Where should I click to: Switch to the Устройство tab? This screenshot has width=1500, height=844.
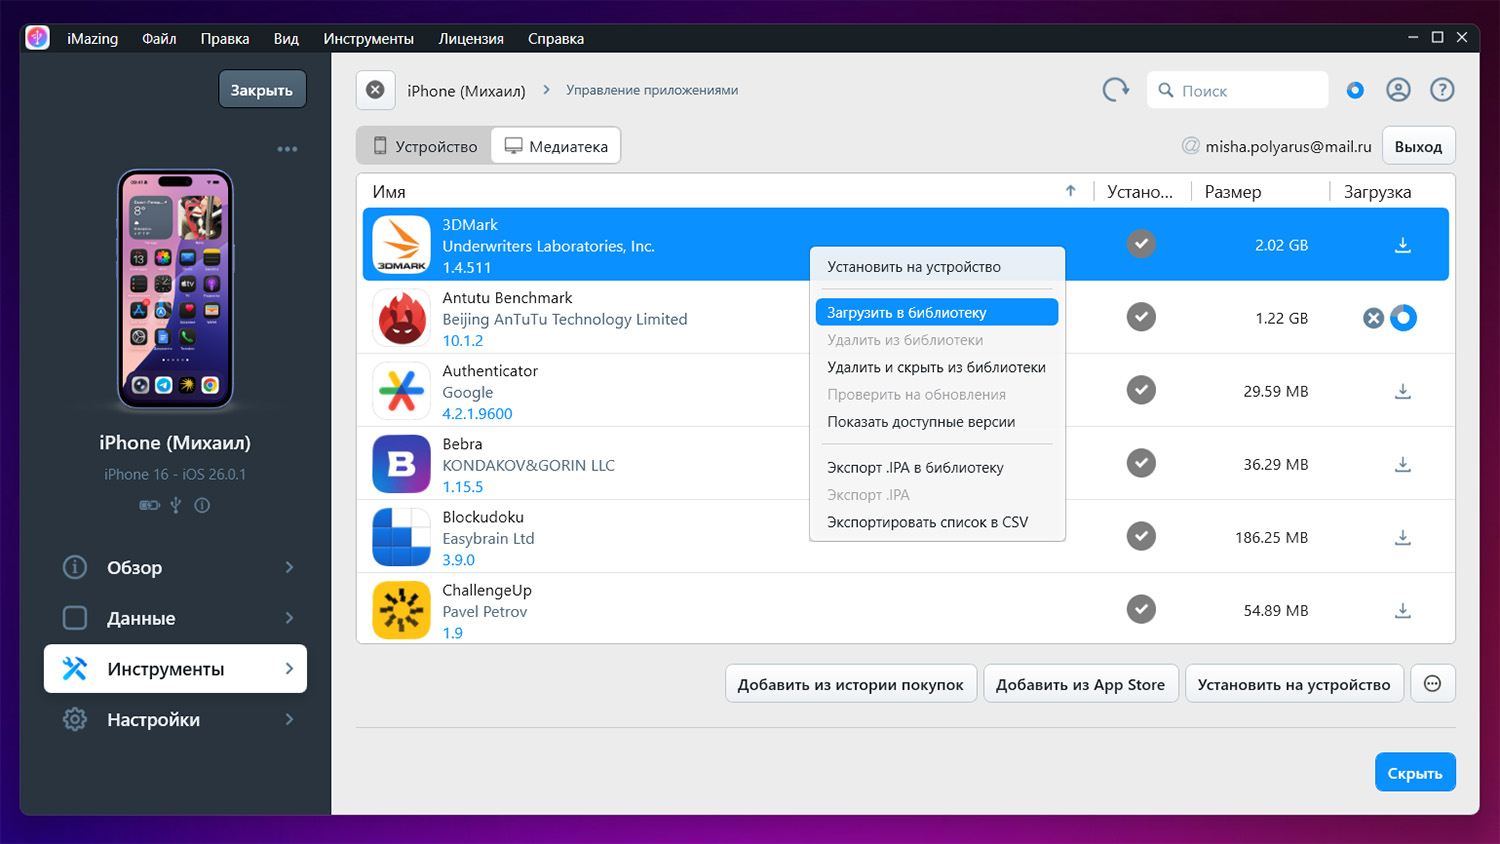tap(425, 146)
